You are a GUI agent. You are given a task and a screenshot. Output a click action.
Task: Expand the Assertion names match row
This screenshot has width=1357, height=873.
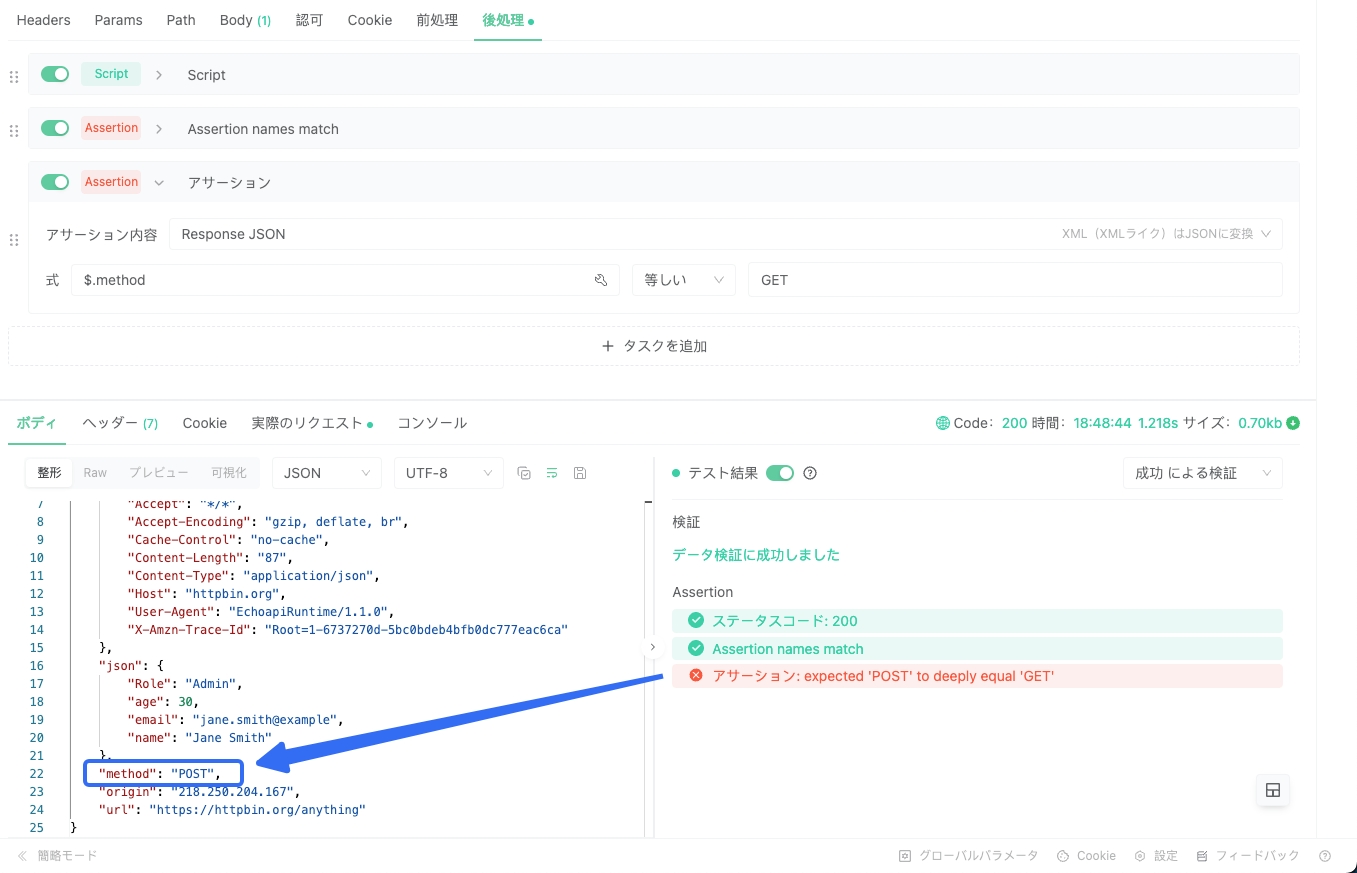pyautogui.click(x=159, y=129)
